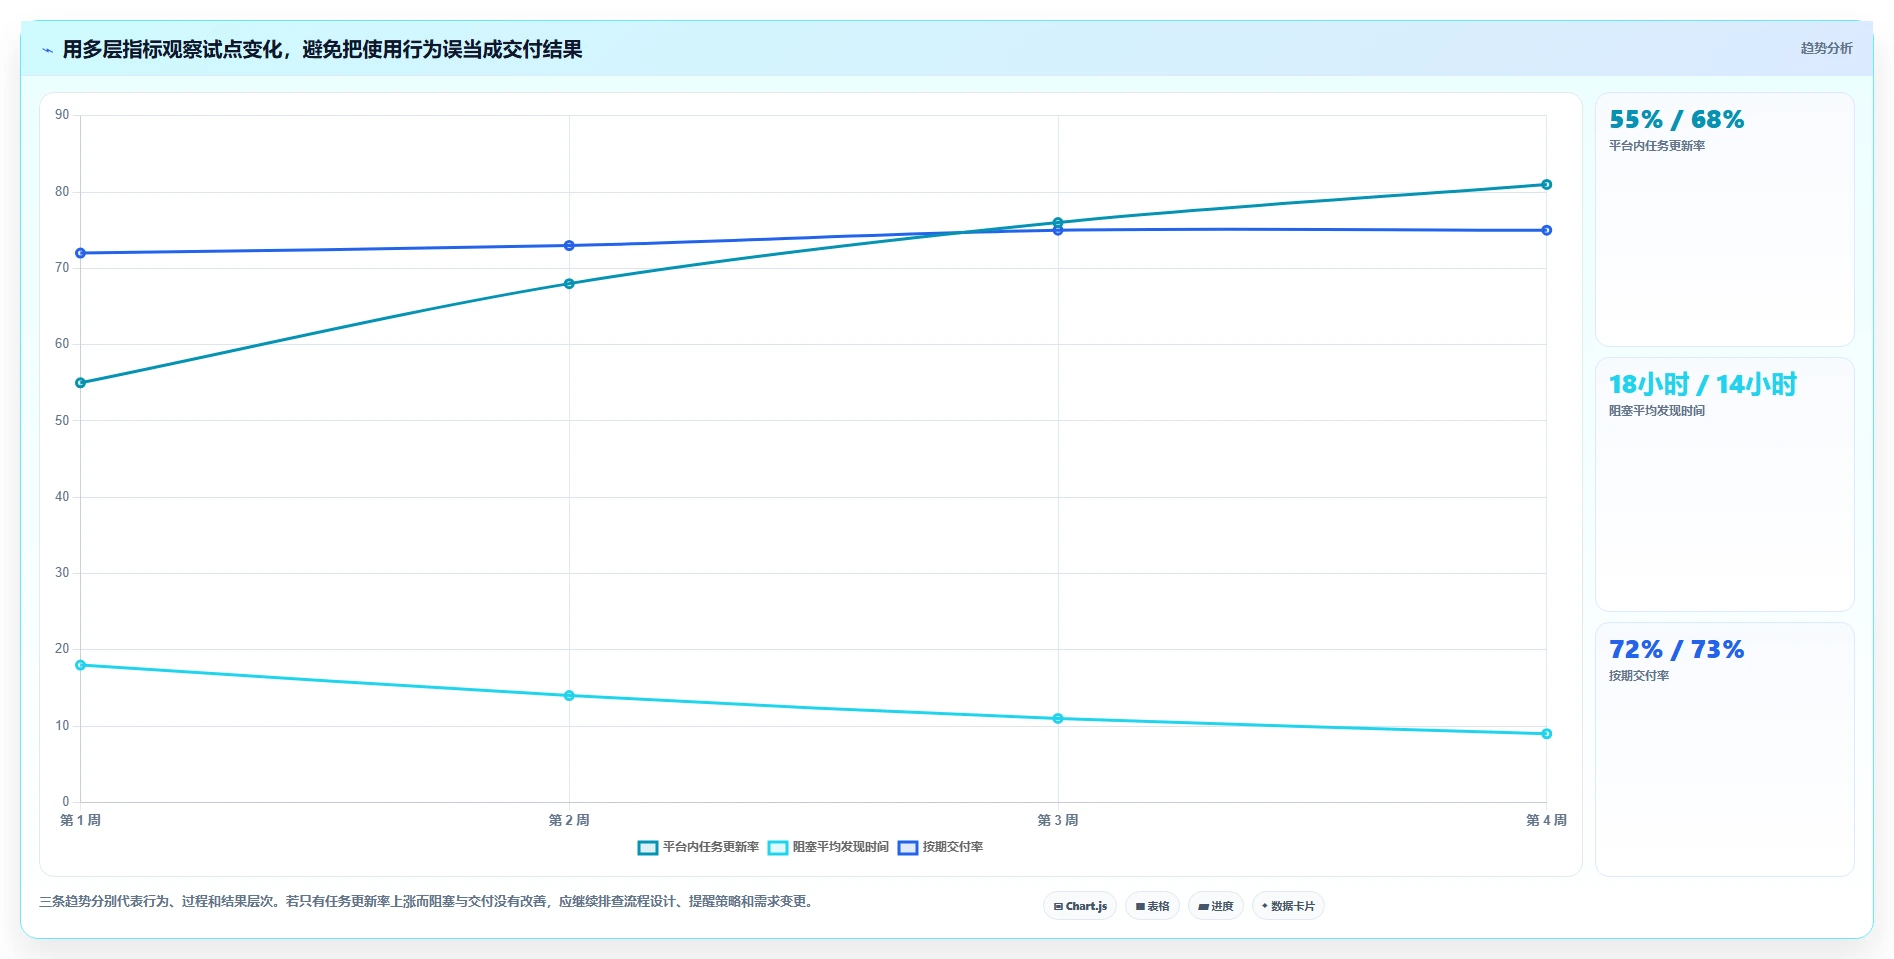
Task: Toggle 平台内任务更新率 legend series
Action: [x=698, y=847]
